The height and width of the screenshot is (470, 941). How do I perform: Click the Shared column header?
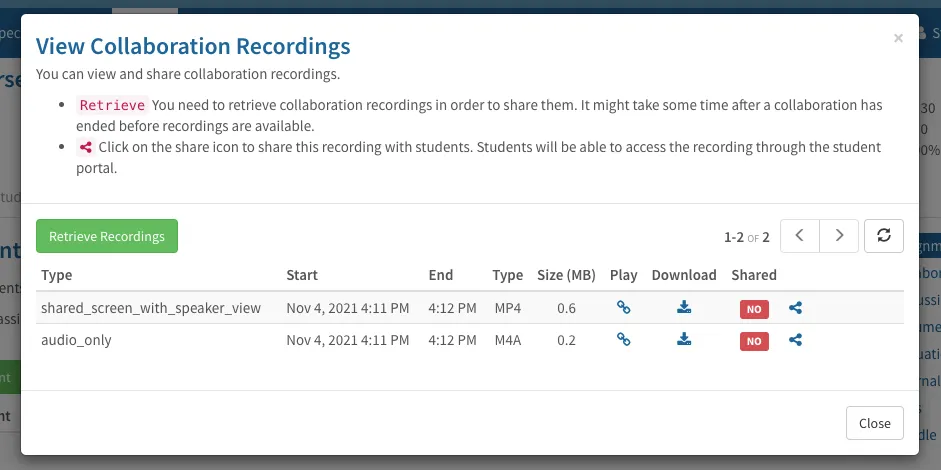[x=754, y=275]
